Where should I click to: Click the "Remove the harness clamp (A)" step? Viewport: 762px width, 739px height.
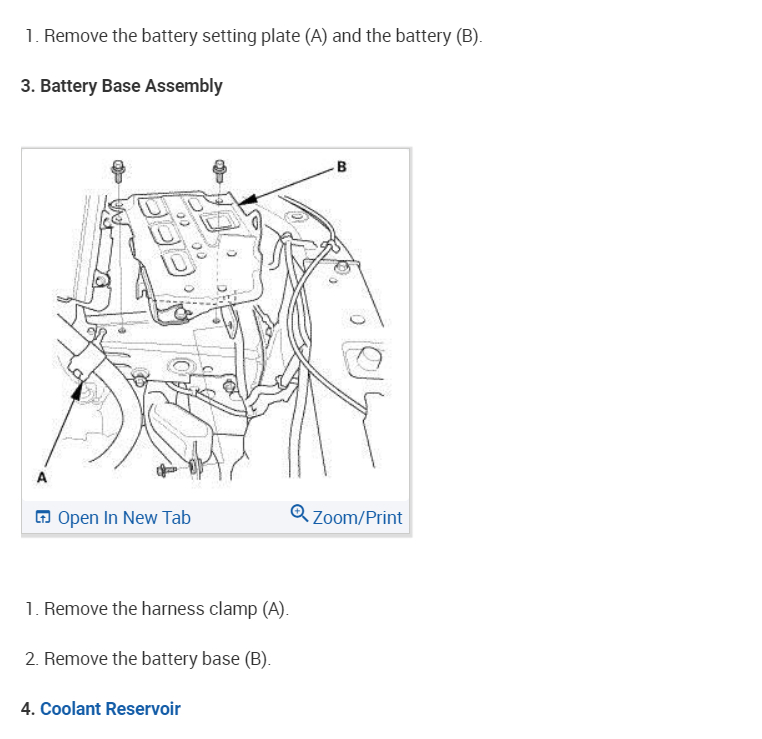pyautogui.click(x=166, y=609)
